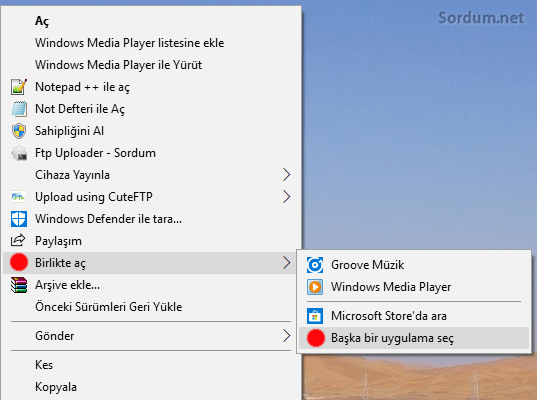Select Başka bir uygulama seç
The width and height of the screenshot is (537, 400).
pos(414,338)
